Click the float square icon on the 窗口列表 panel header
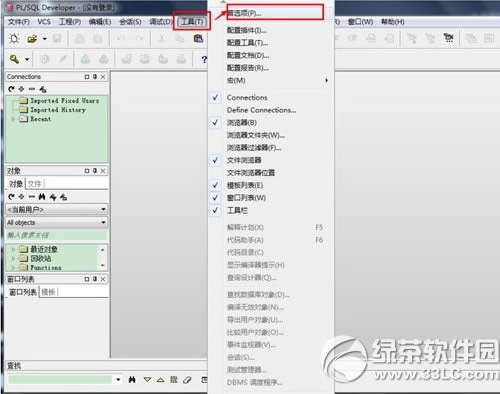Viewport: 500px width, 394px height. (87, 279)
